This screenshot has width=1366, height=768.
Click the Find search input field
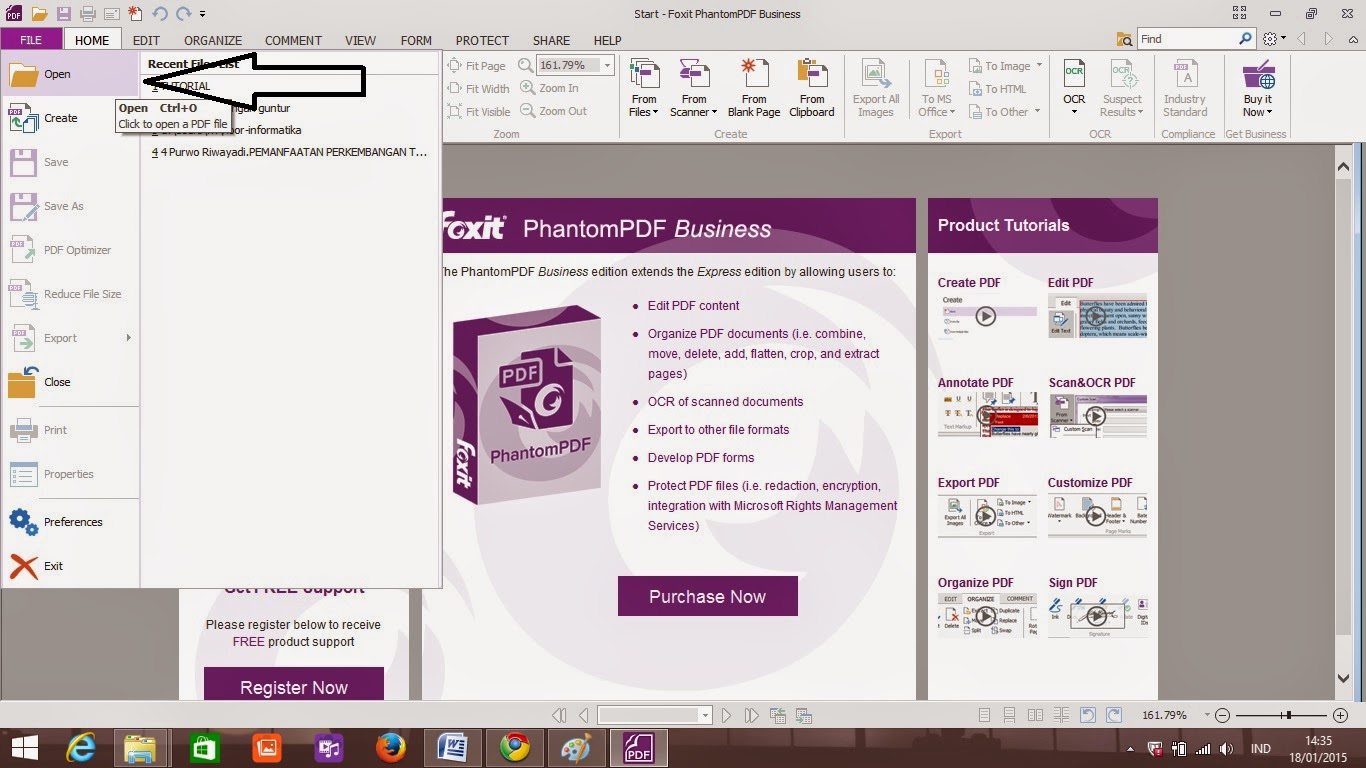coord(1188,39)
